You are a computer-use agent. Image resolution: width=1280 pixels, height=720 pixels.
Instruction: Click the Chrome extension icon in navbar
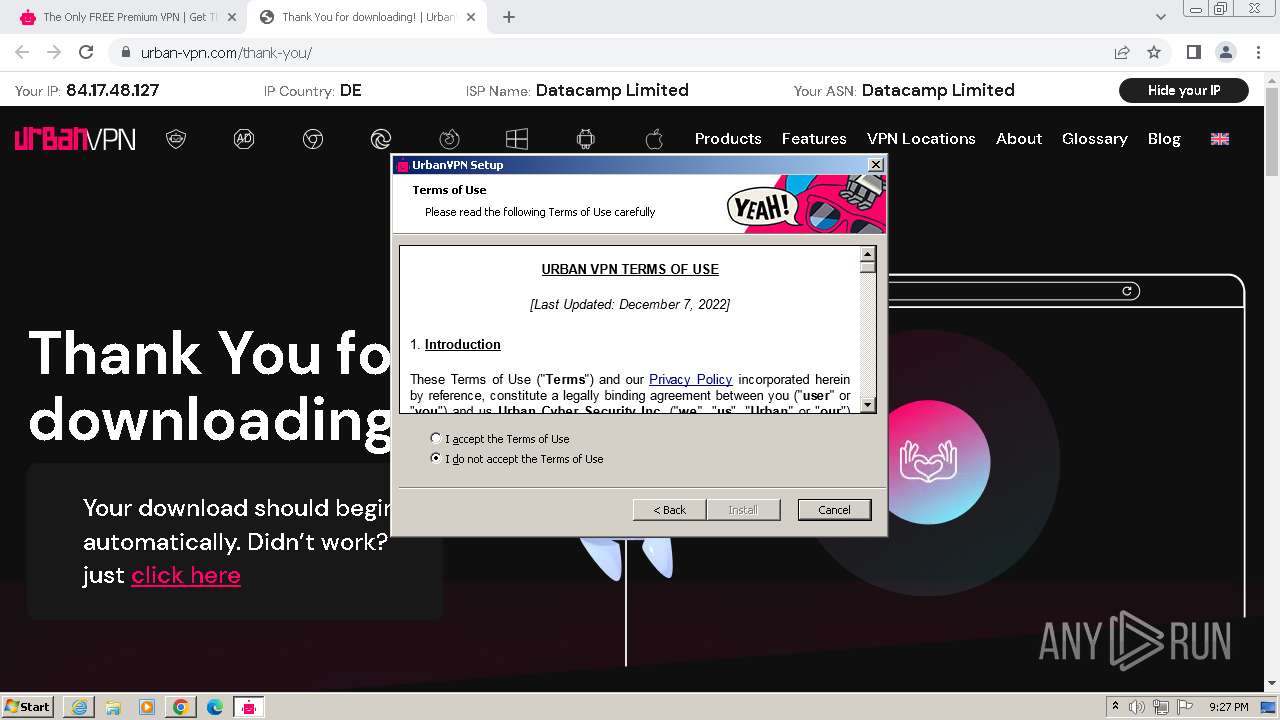point(313,139)
